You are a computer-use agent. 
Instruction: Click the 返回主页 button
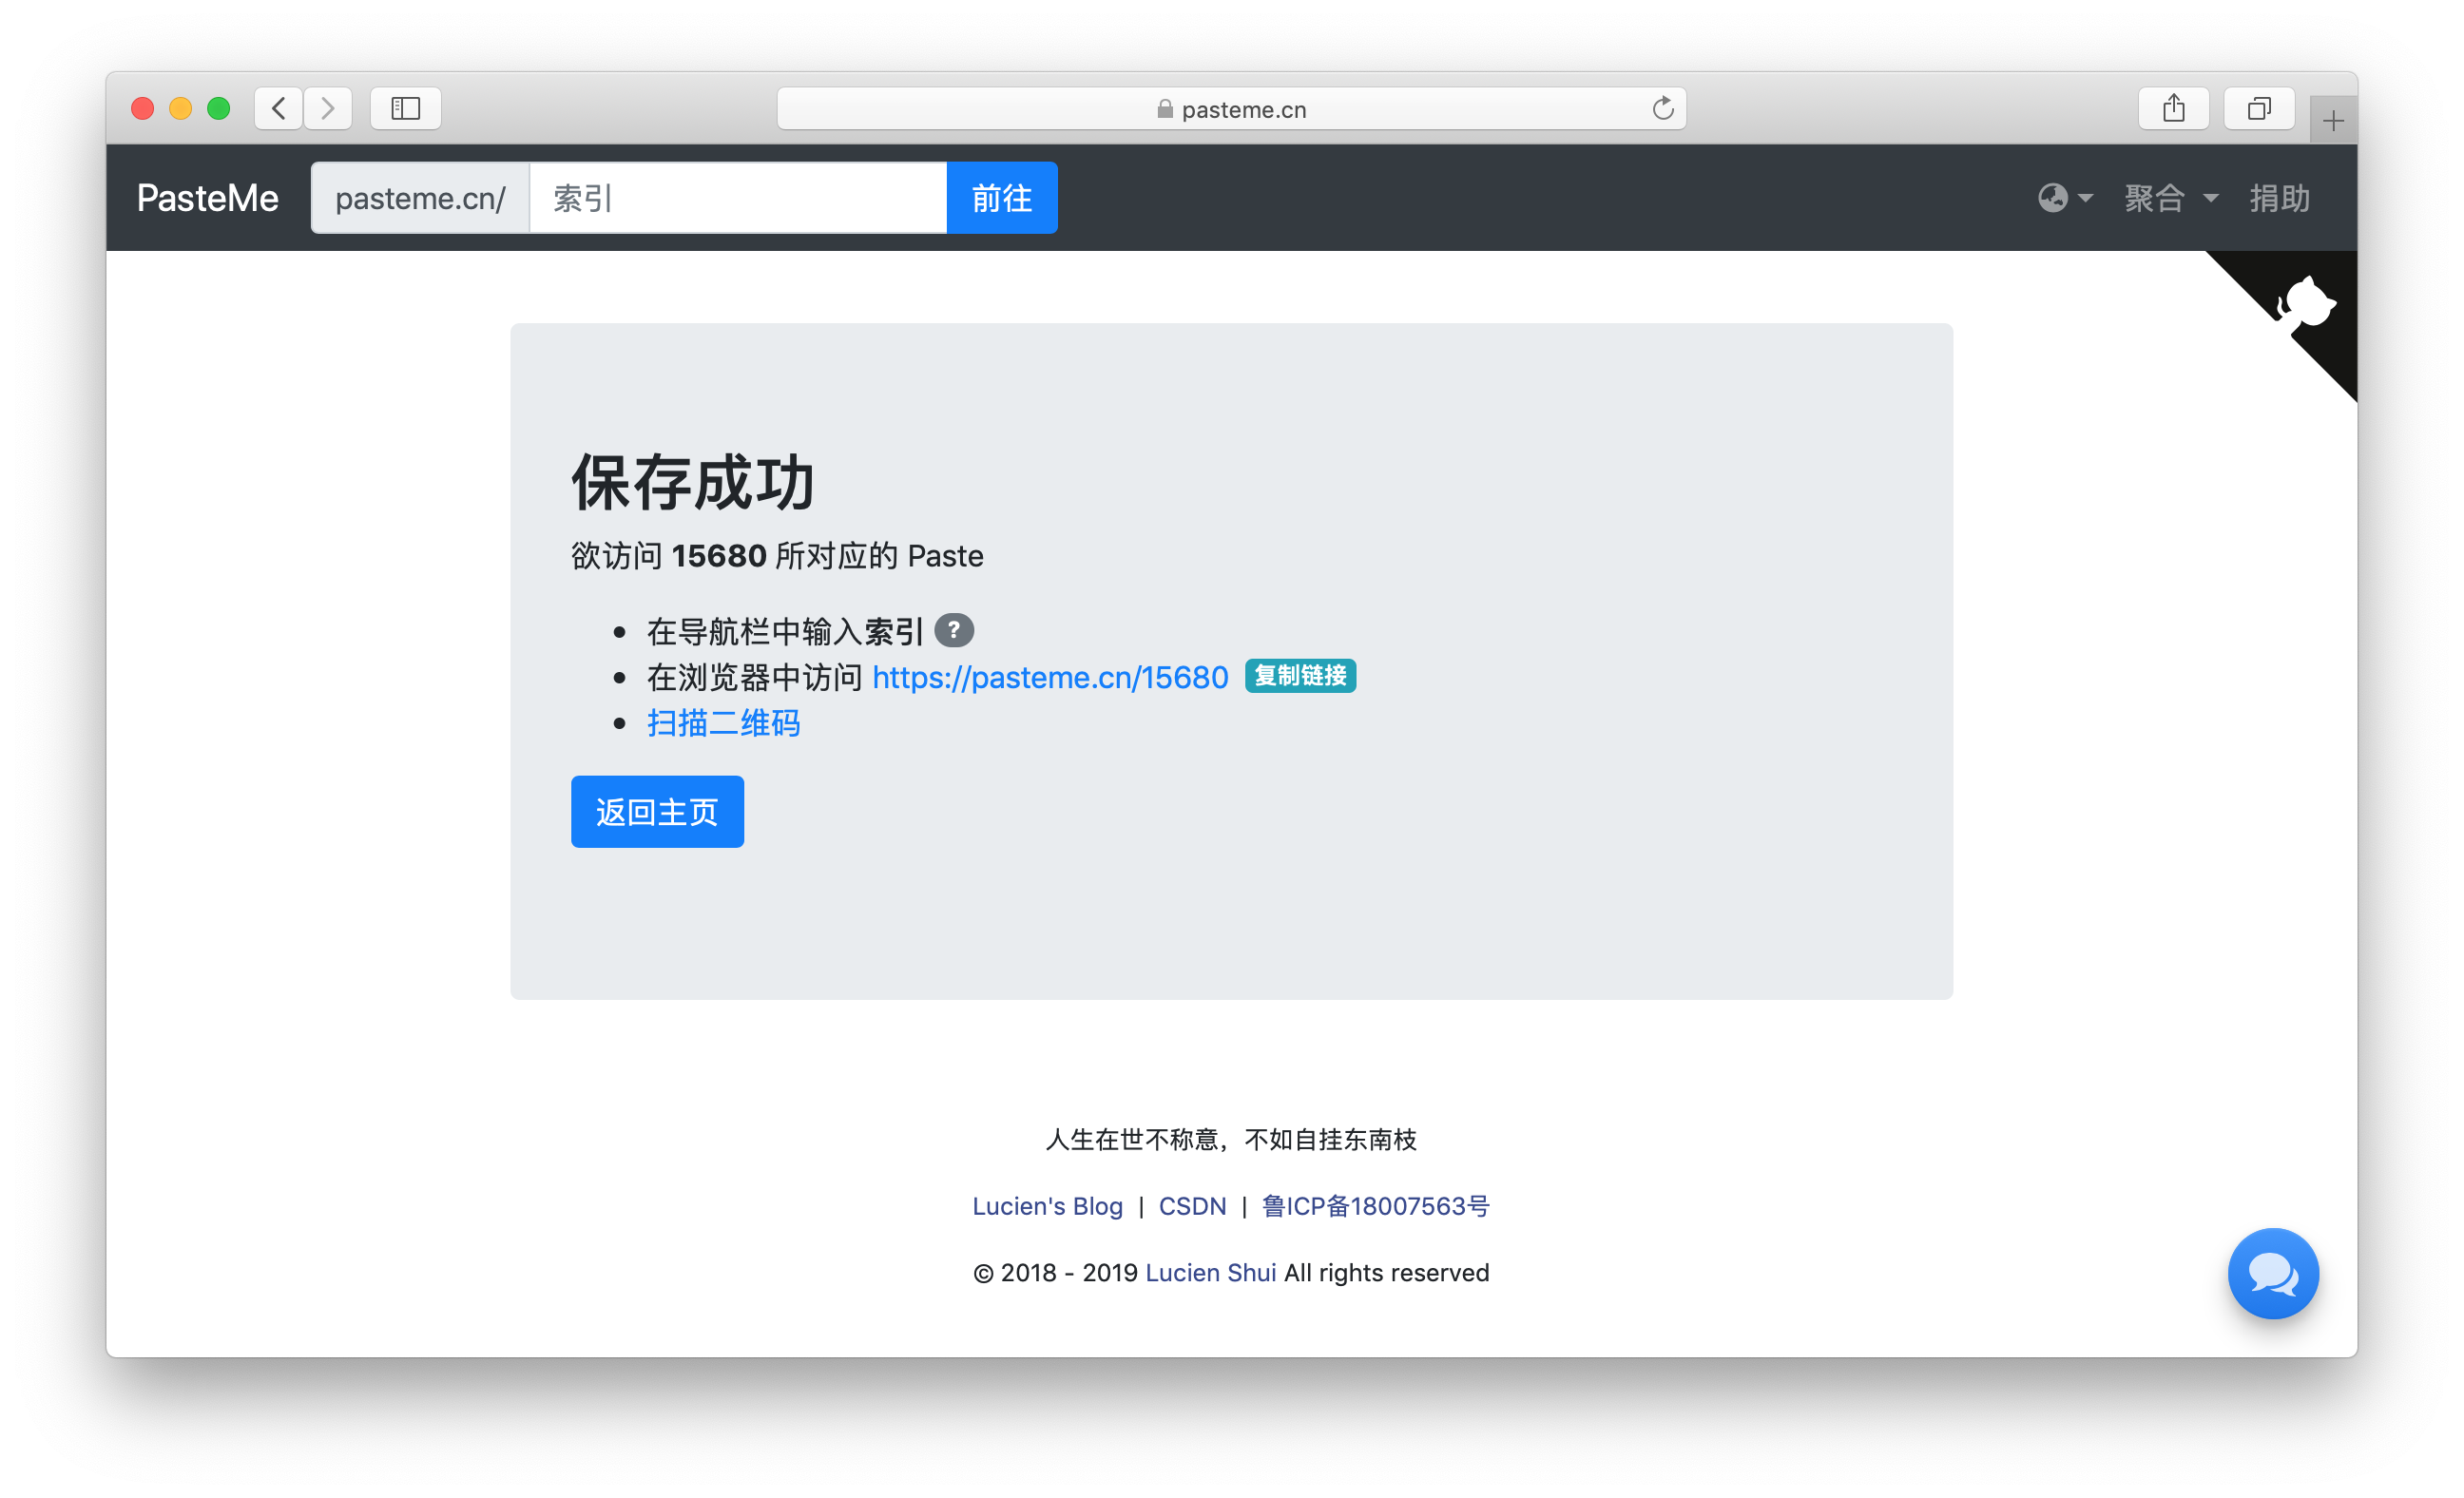click(657, 812)
